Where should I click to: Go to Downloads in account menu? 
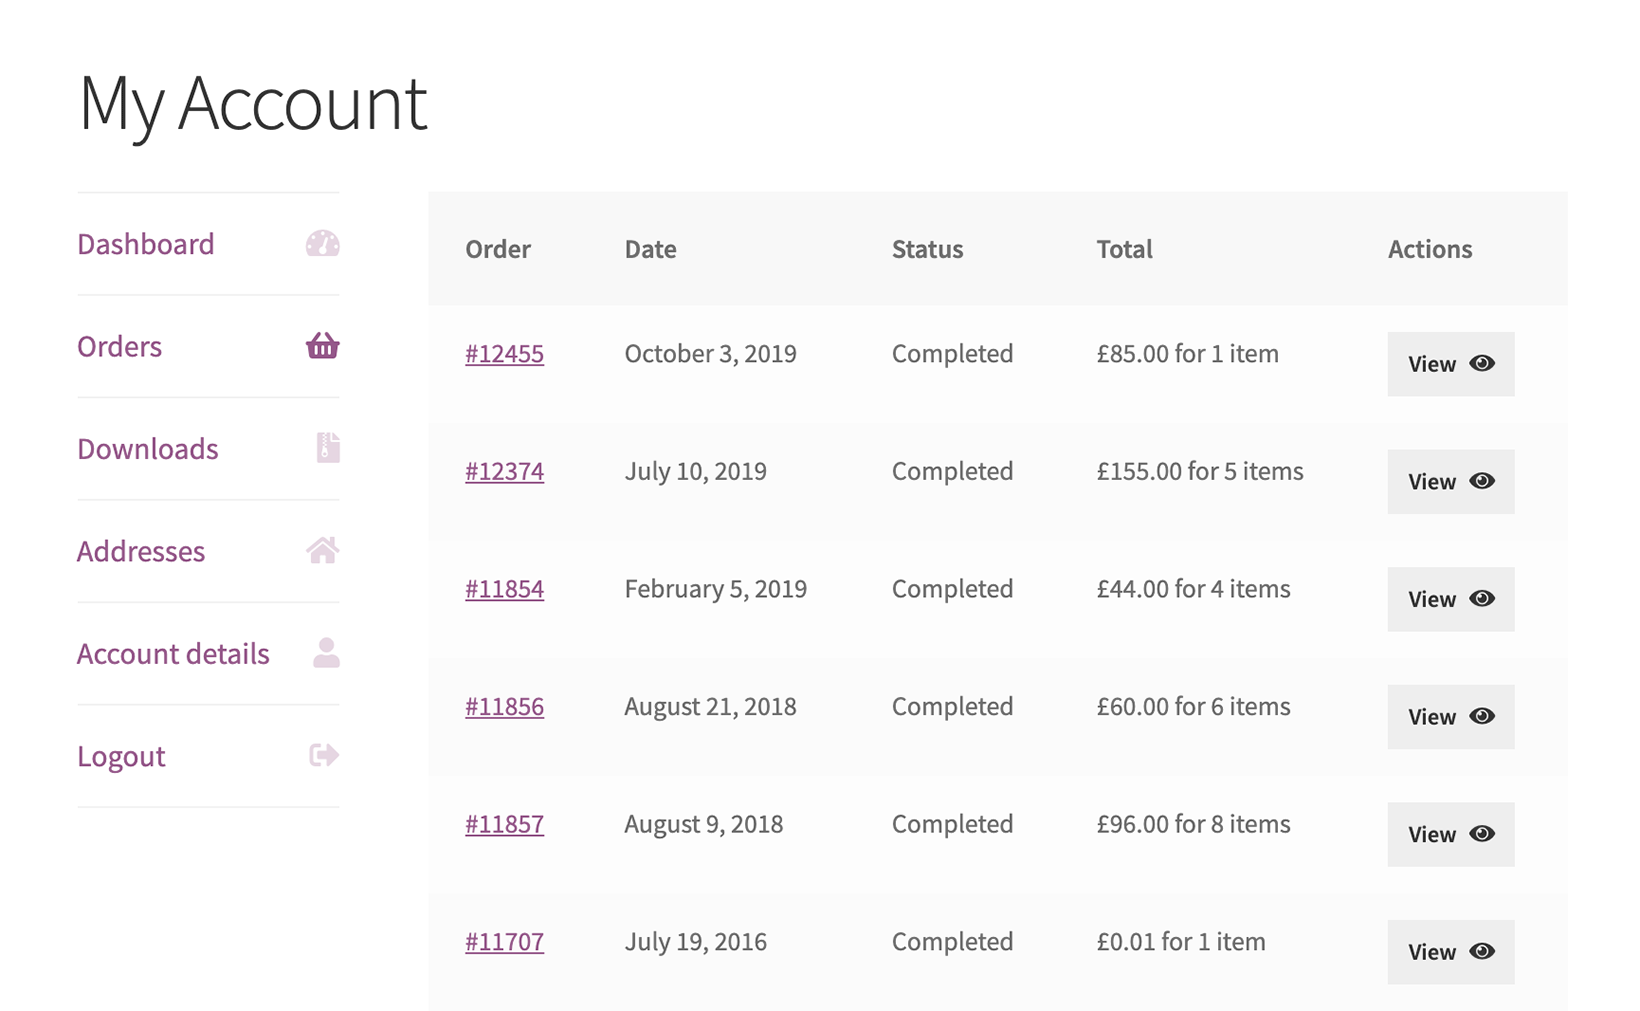(x=148, y=449)
